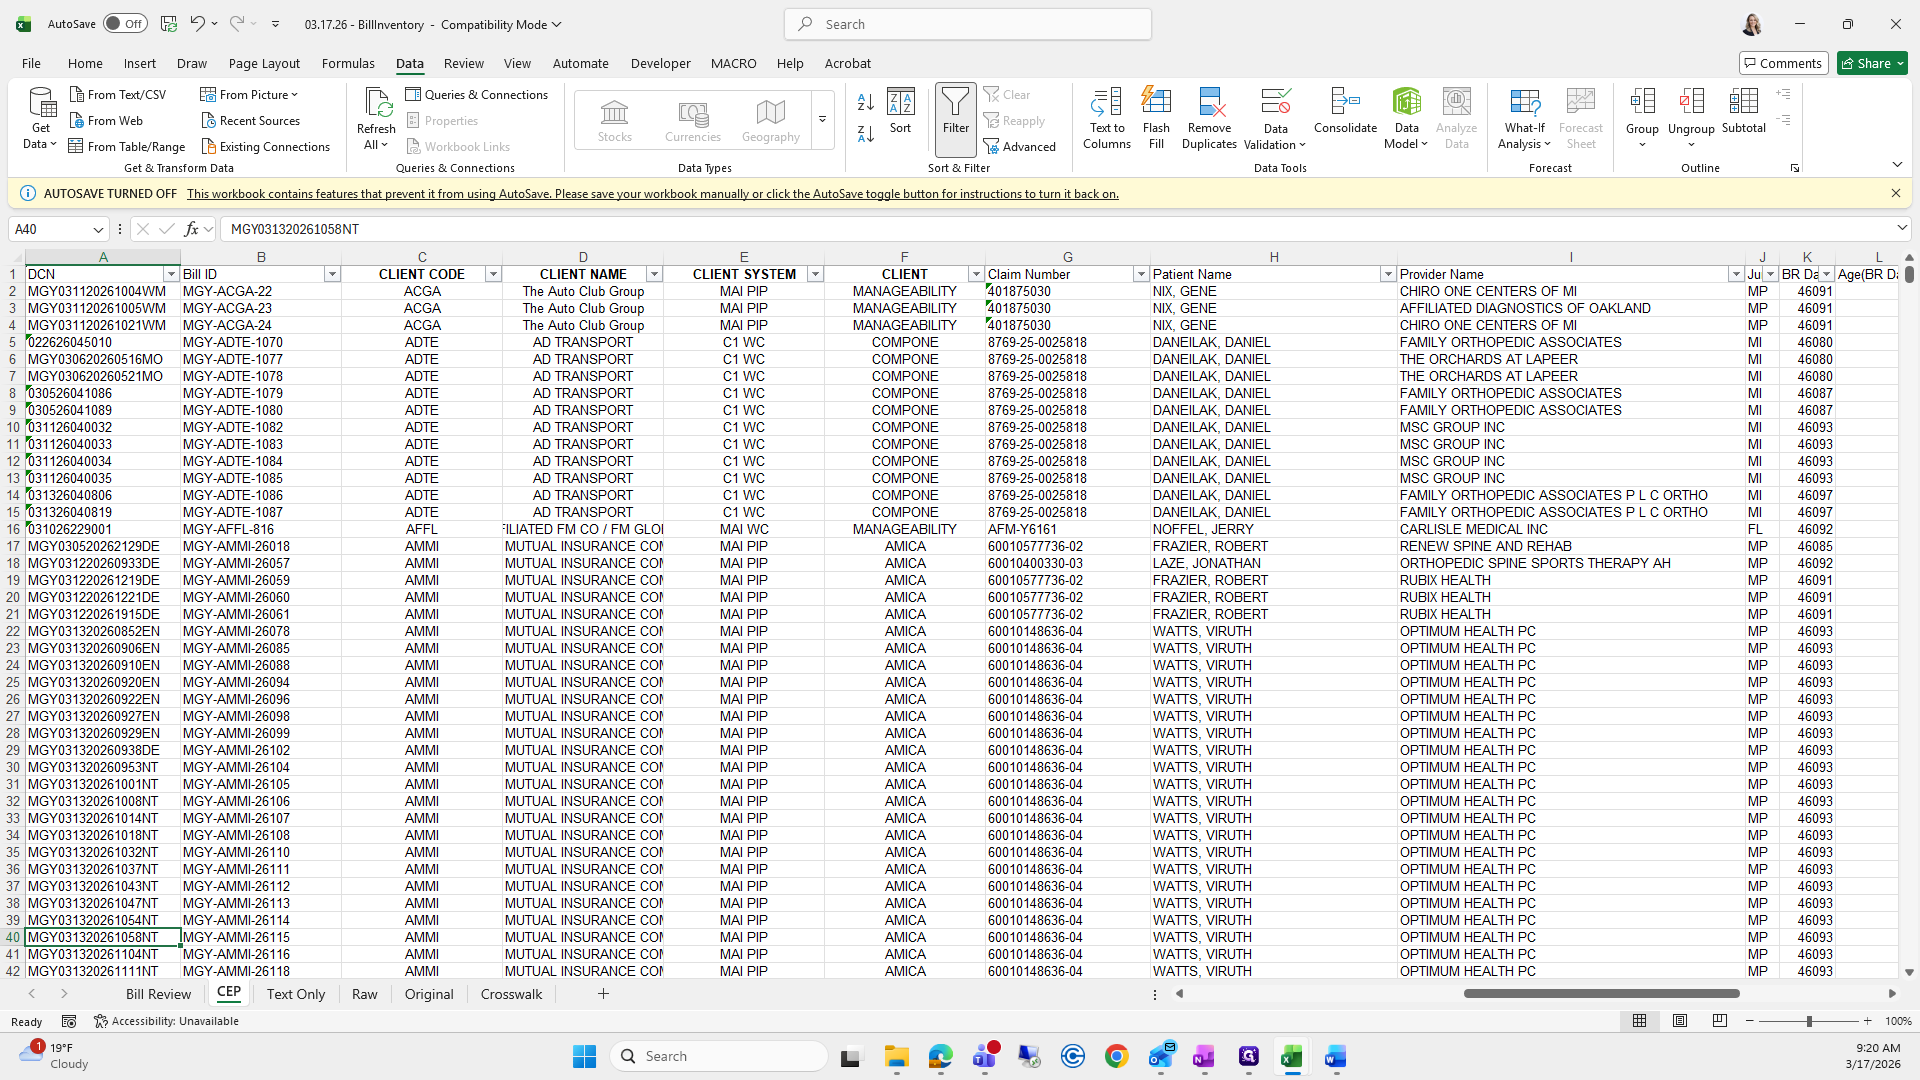This screenshot has height=1080, width=1920.
Task: Click the AutoSave warning message link
Action: coord(652,194)
